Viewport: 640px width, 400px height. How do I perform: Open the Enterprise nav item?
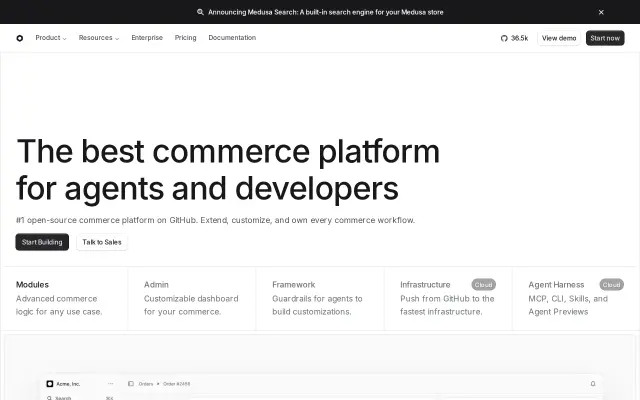147,38
